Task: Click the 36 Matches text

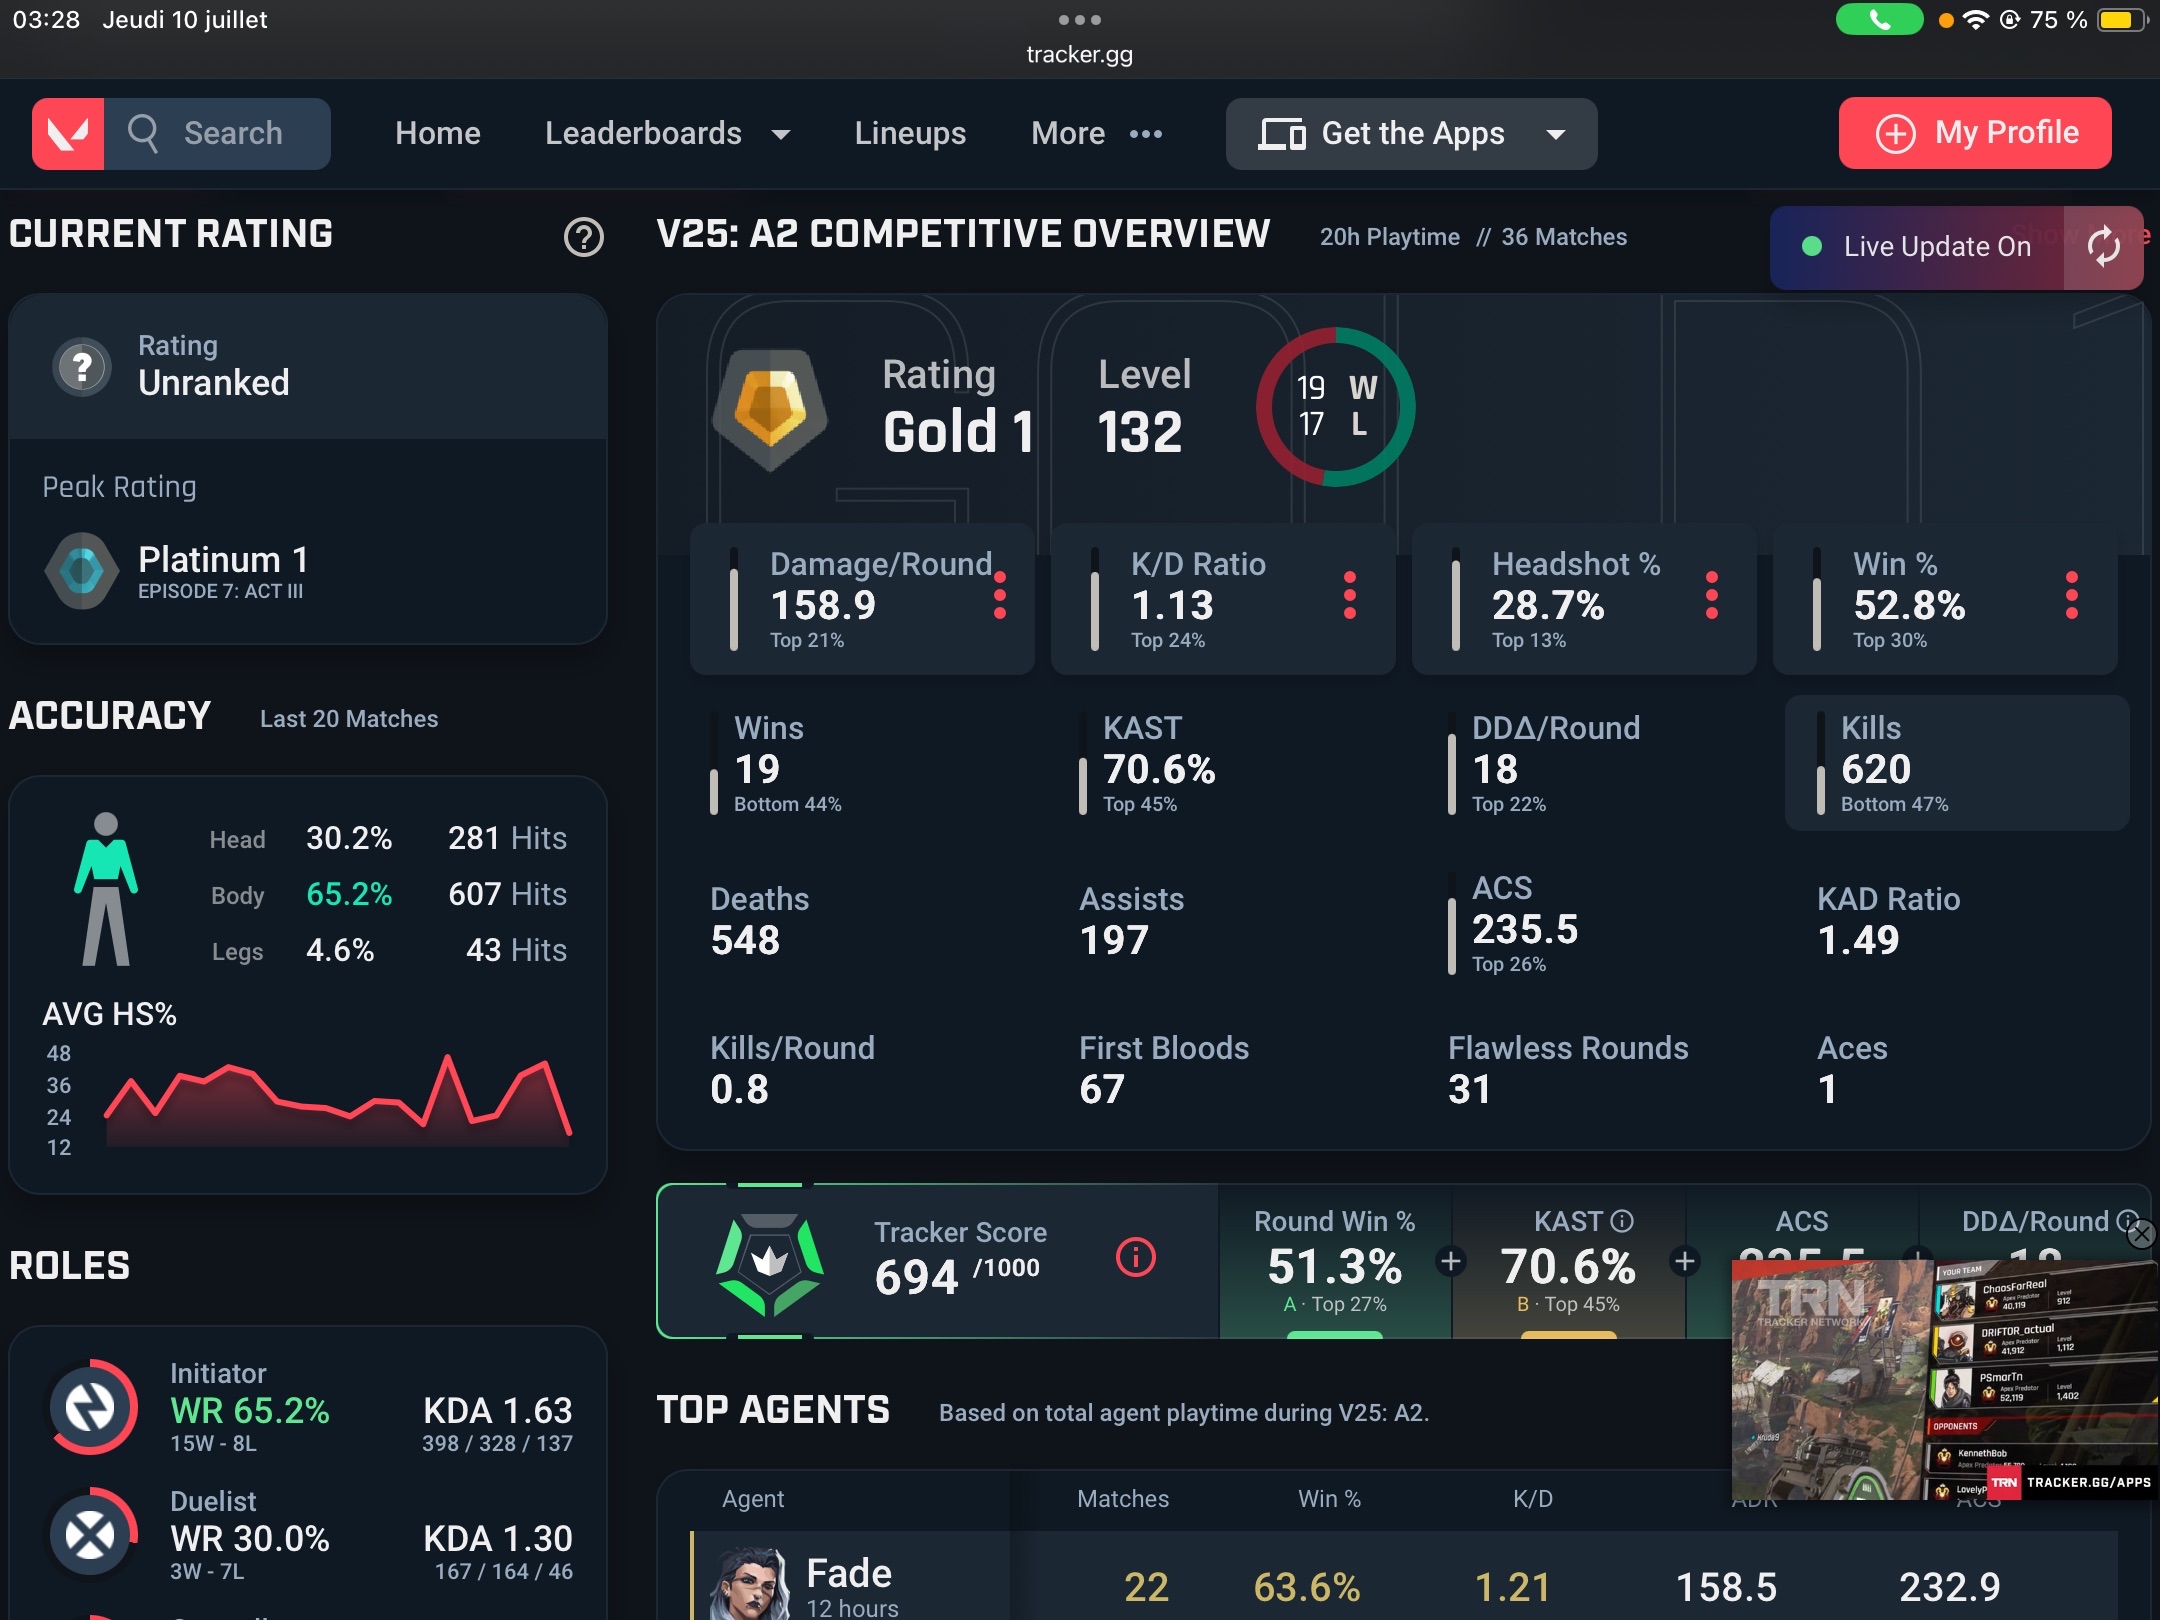Action: point(1563,237)
